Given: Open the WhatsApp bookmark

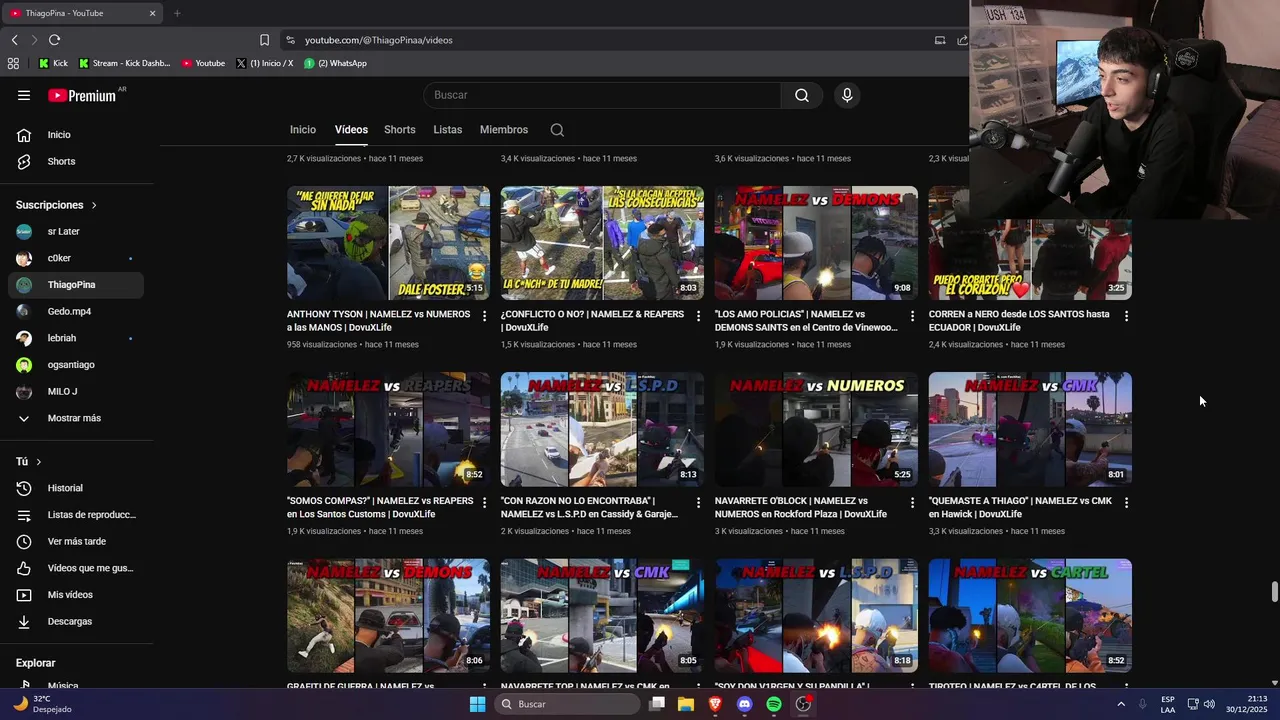Looking at the screenshot, I should (x=335, y=63).
